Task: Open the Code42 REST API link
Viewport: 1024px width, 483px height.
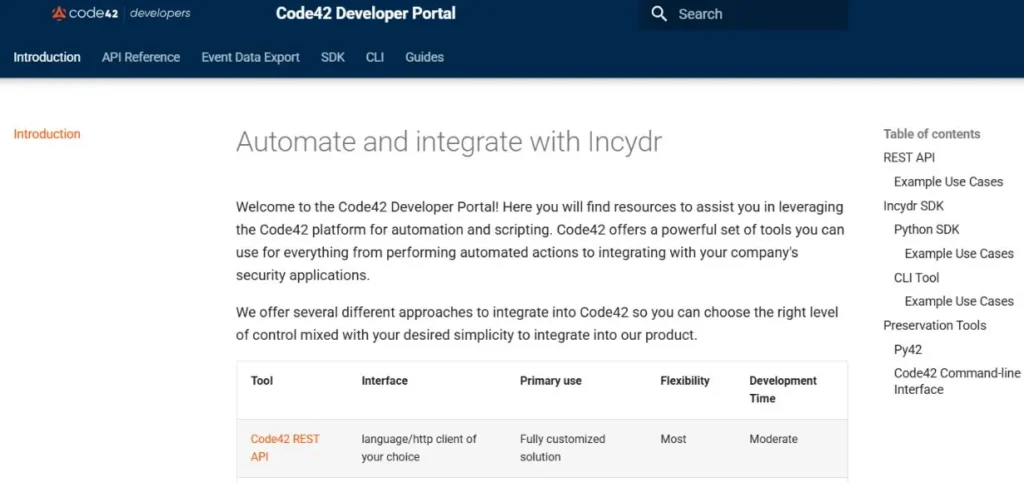Action: point(286,447)
